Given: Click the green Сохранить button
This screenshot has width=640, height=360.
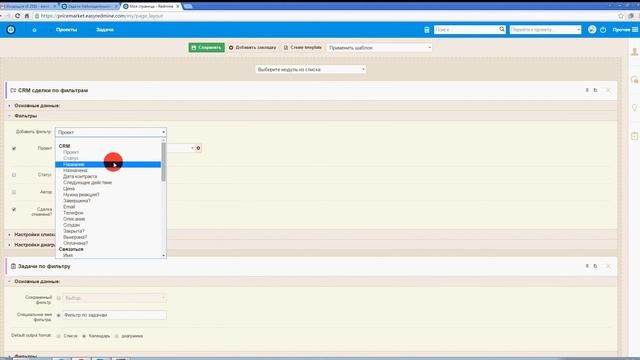Looking at the screenshot, I should 207,48.
